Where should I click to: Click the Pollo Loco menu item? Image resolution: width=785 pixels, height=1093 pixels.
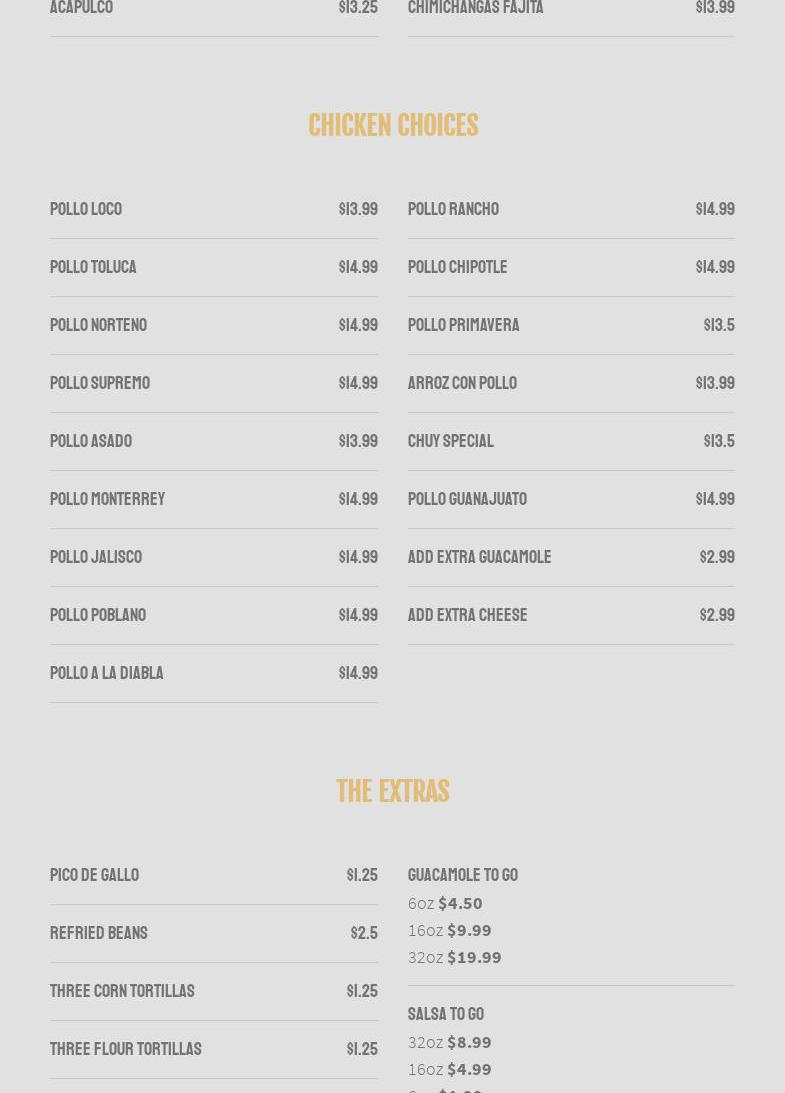(86, 209)
